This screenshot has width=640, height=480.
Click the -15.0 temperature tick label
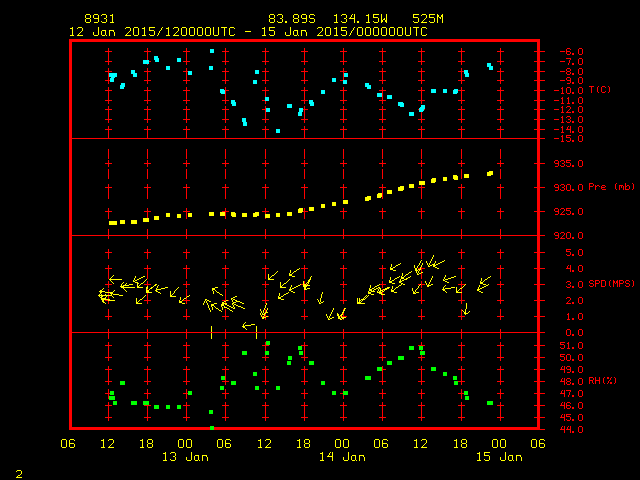569,139
